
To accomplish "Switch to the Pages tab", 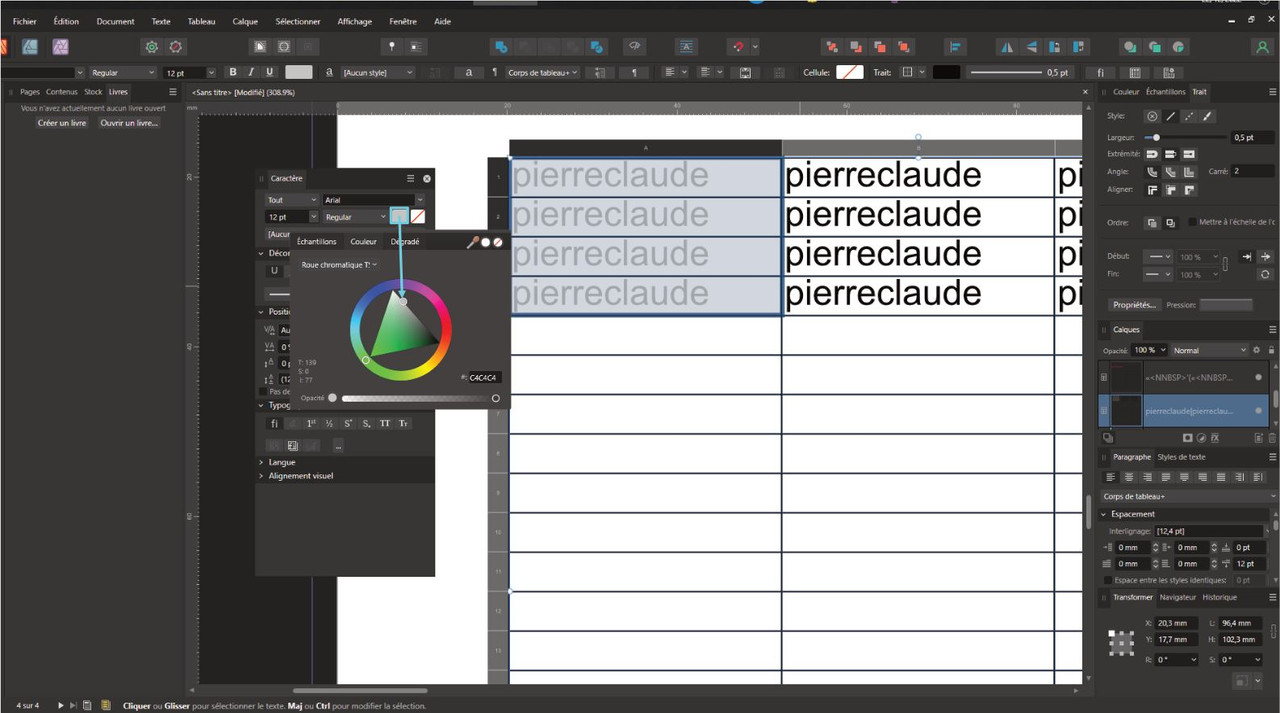I will pos(30,92).
